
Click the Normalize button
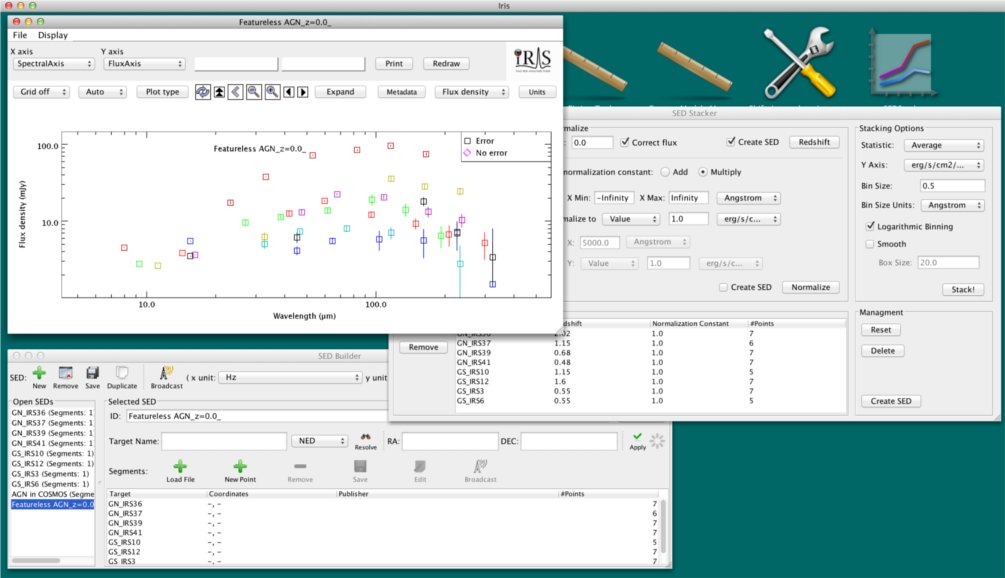[x=811, y=287]
